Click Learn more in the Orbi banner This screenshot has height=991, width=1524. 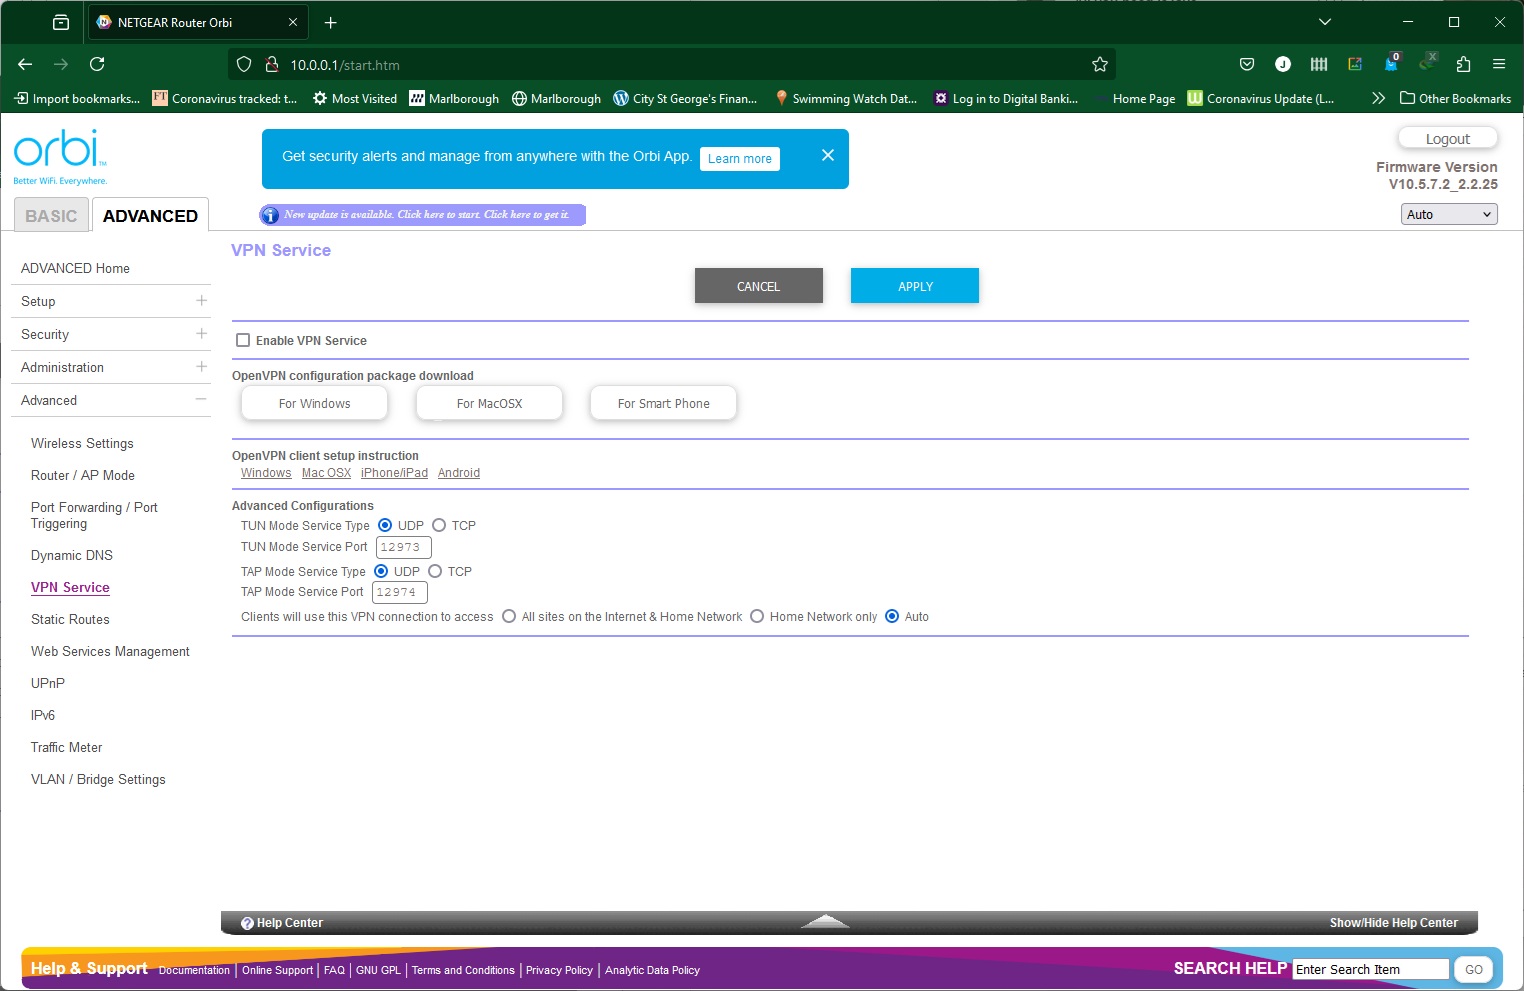[x=740, y=158]
